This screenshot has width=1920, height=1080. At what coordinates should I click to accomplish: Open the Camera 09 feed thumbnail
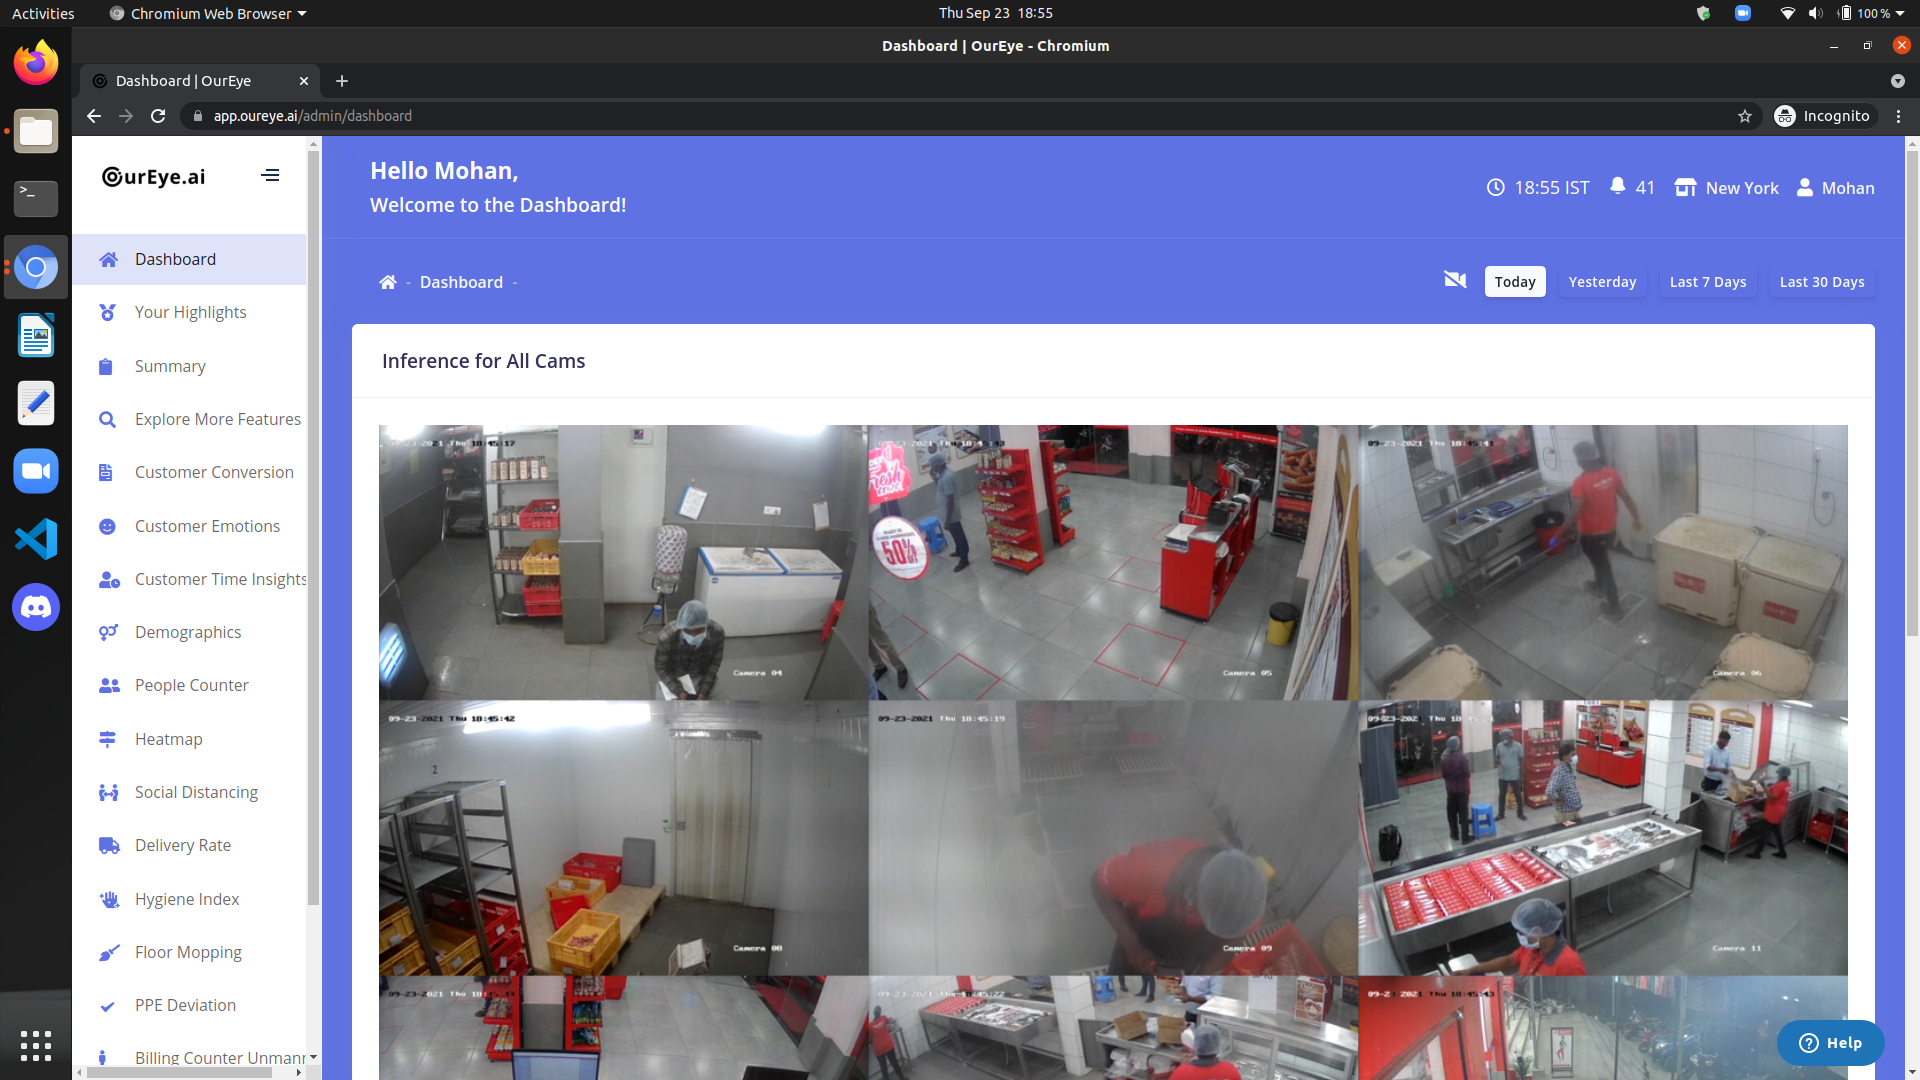pyautogui.click(x=1113, y=838)
